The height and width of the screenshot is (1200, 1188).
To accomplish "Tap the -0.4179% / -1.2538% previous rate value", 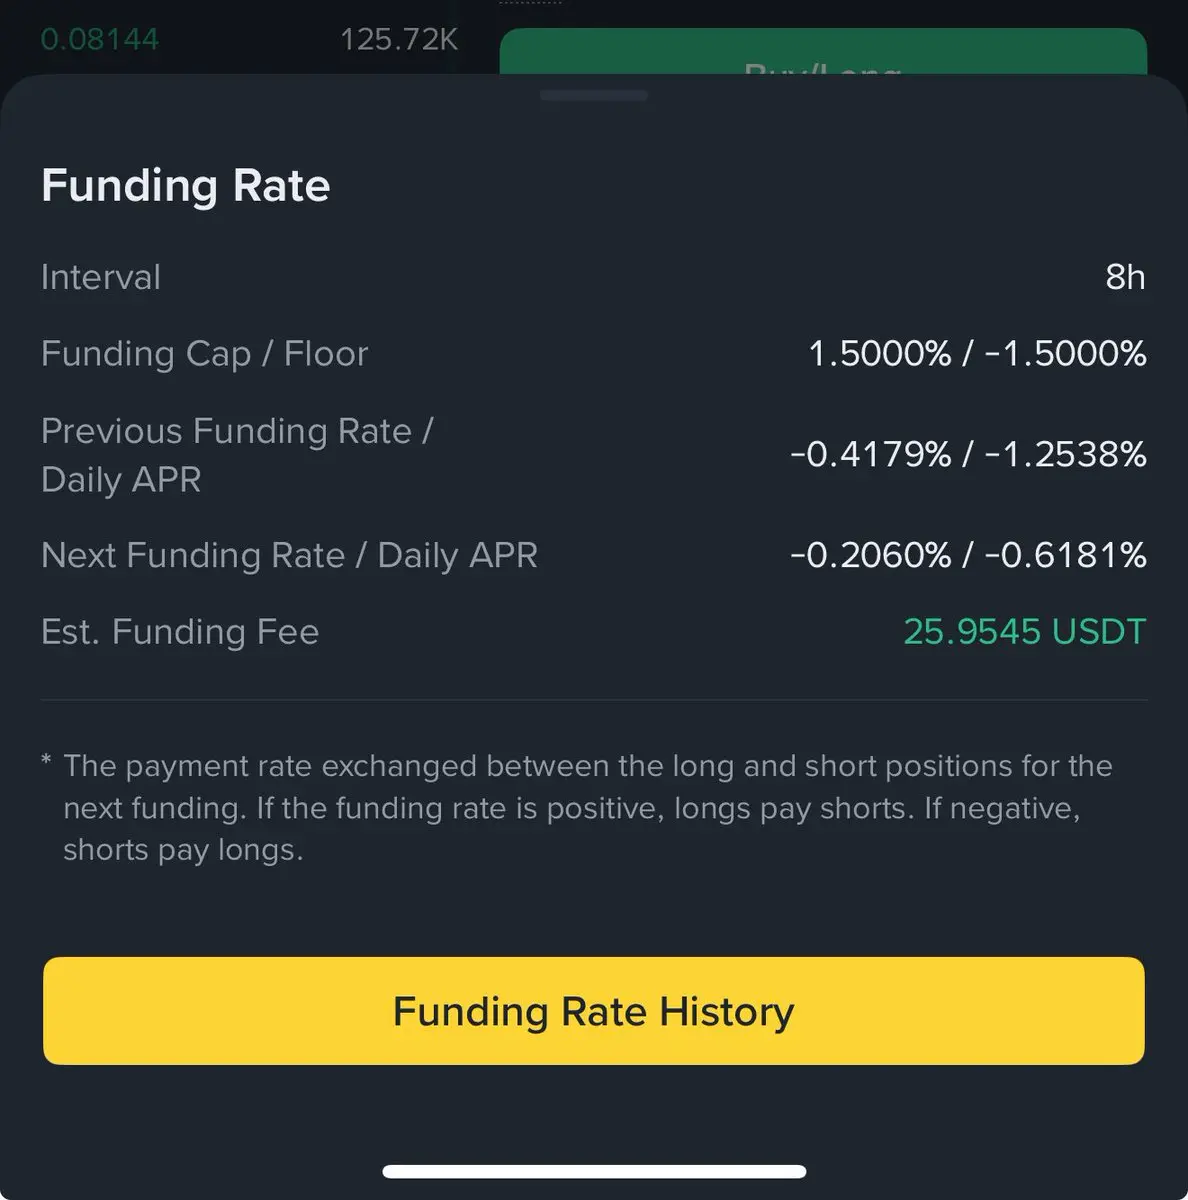I will click(968, 455).
